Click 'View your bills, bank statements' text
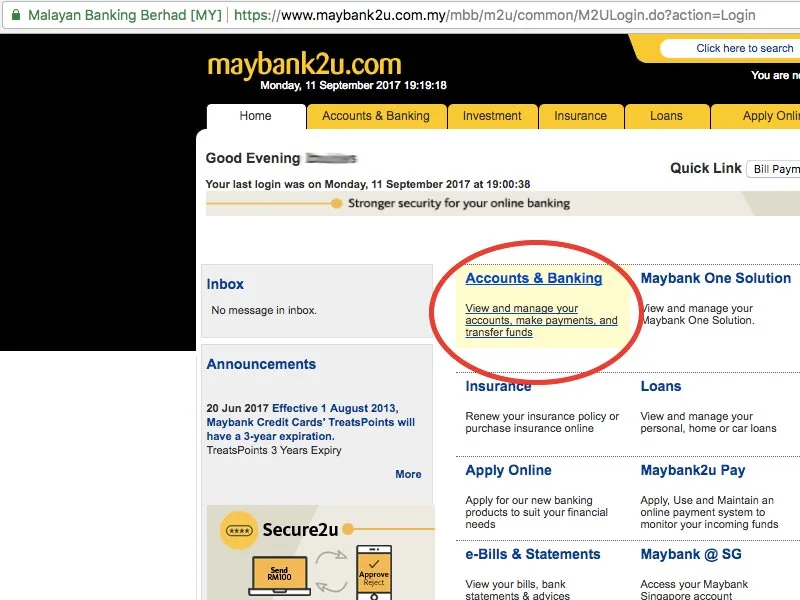Viewport: 800px width, 600px height. pyautogui.click(x=517, y=589)
